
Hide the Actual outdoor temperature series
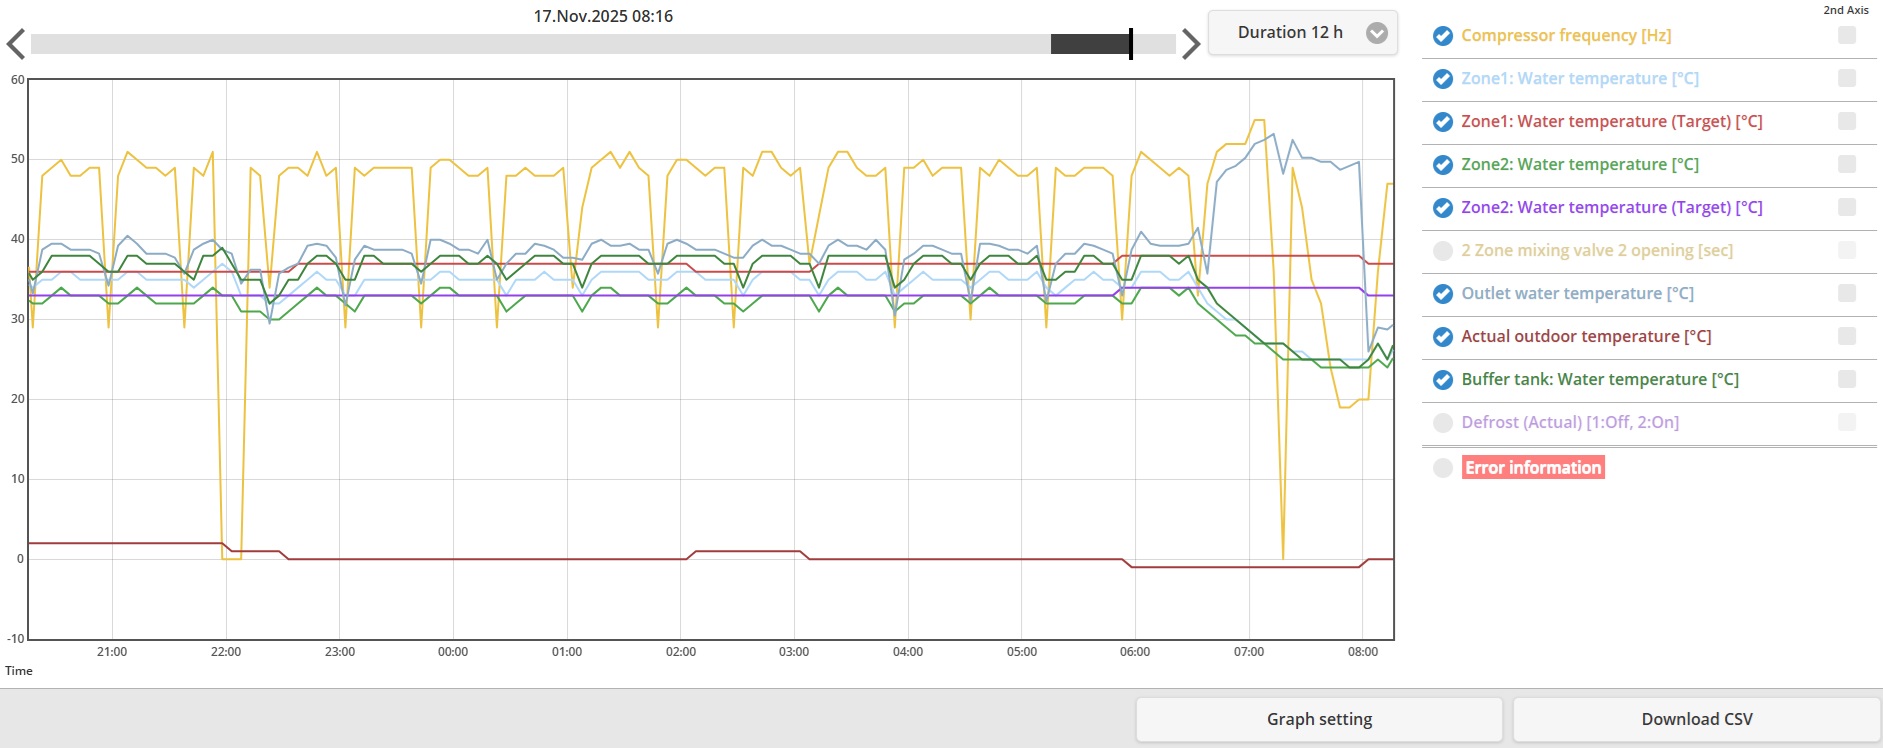(x=1442, y=337)
